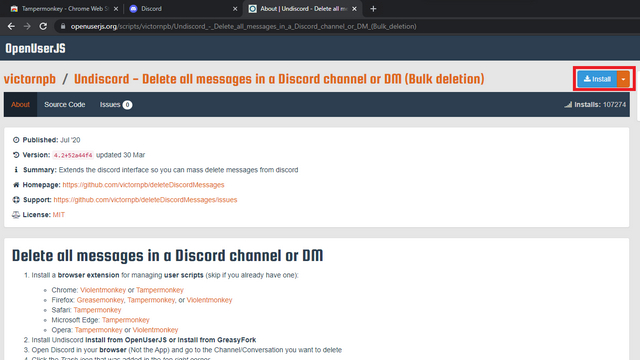Viewport: 640px width, 360px height.
Task: View site info via the padlock icon
Action: click(x=62, y=26)
